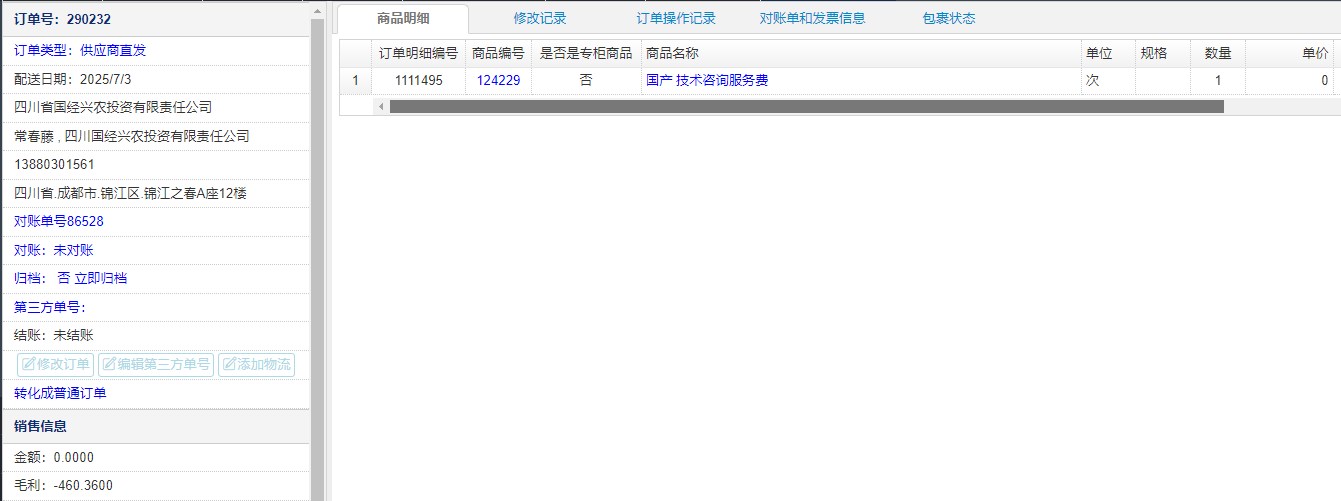The height and width of the screenshot is (501, 1341).
Task: Click the 单位 column header
Action: [1108, 53]
